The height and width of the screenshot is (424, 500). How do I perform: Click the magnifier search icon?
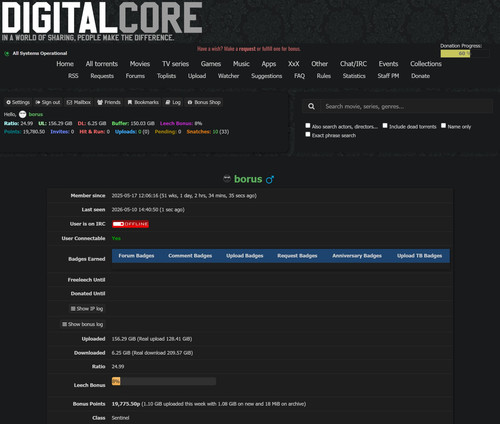pyautogui.click(x=311, y=106)
